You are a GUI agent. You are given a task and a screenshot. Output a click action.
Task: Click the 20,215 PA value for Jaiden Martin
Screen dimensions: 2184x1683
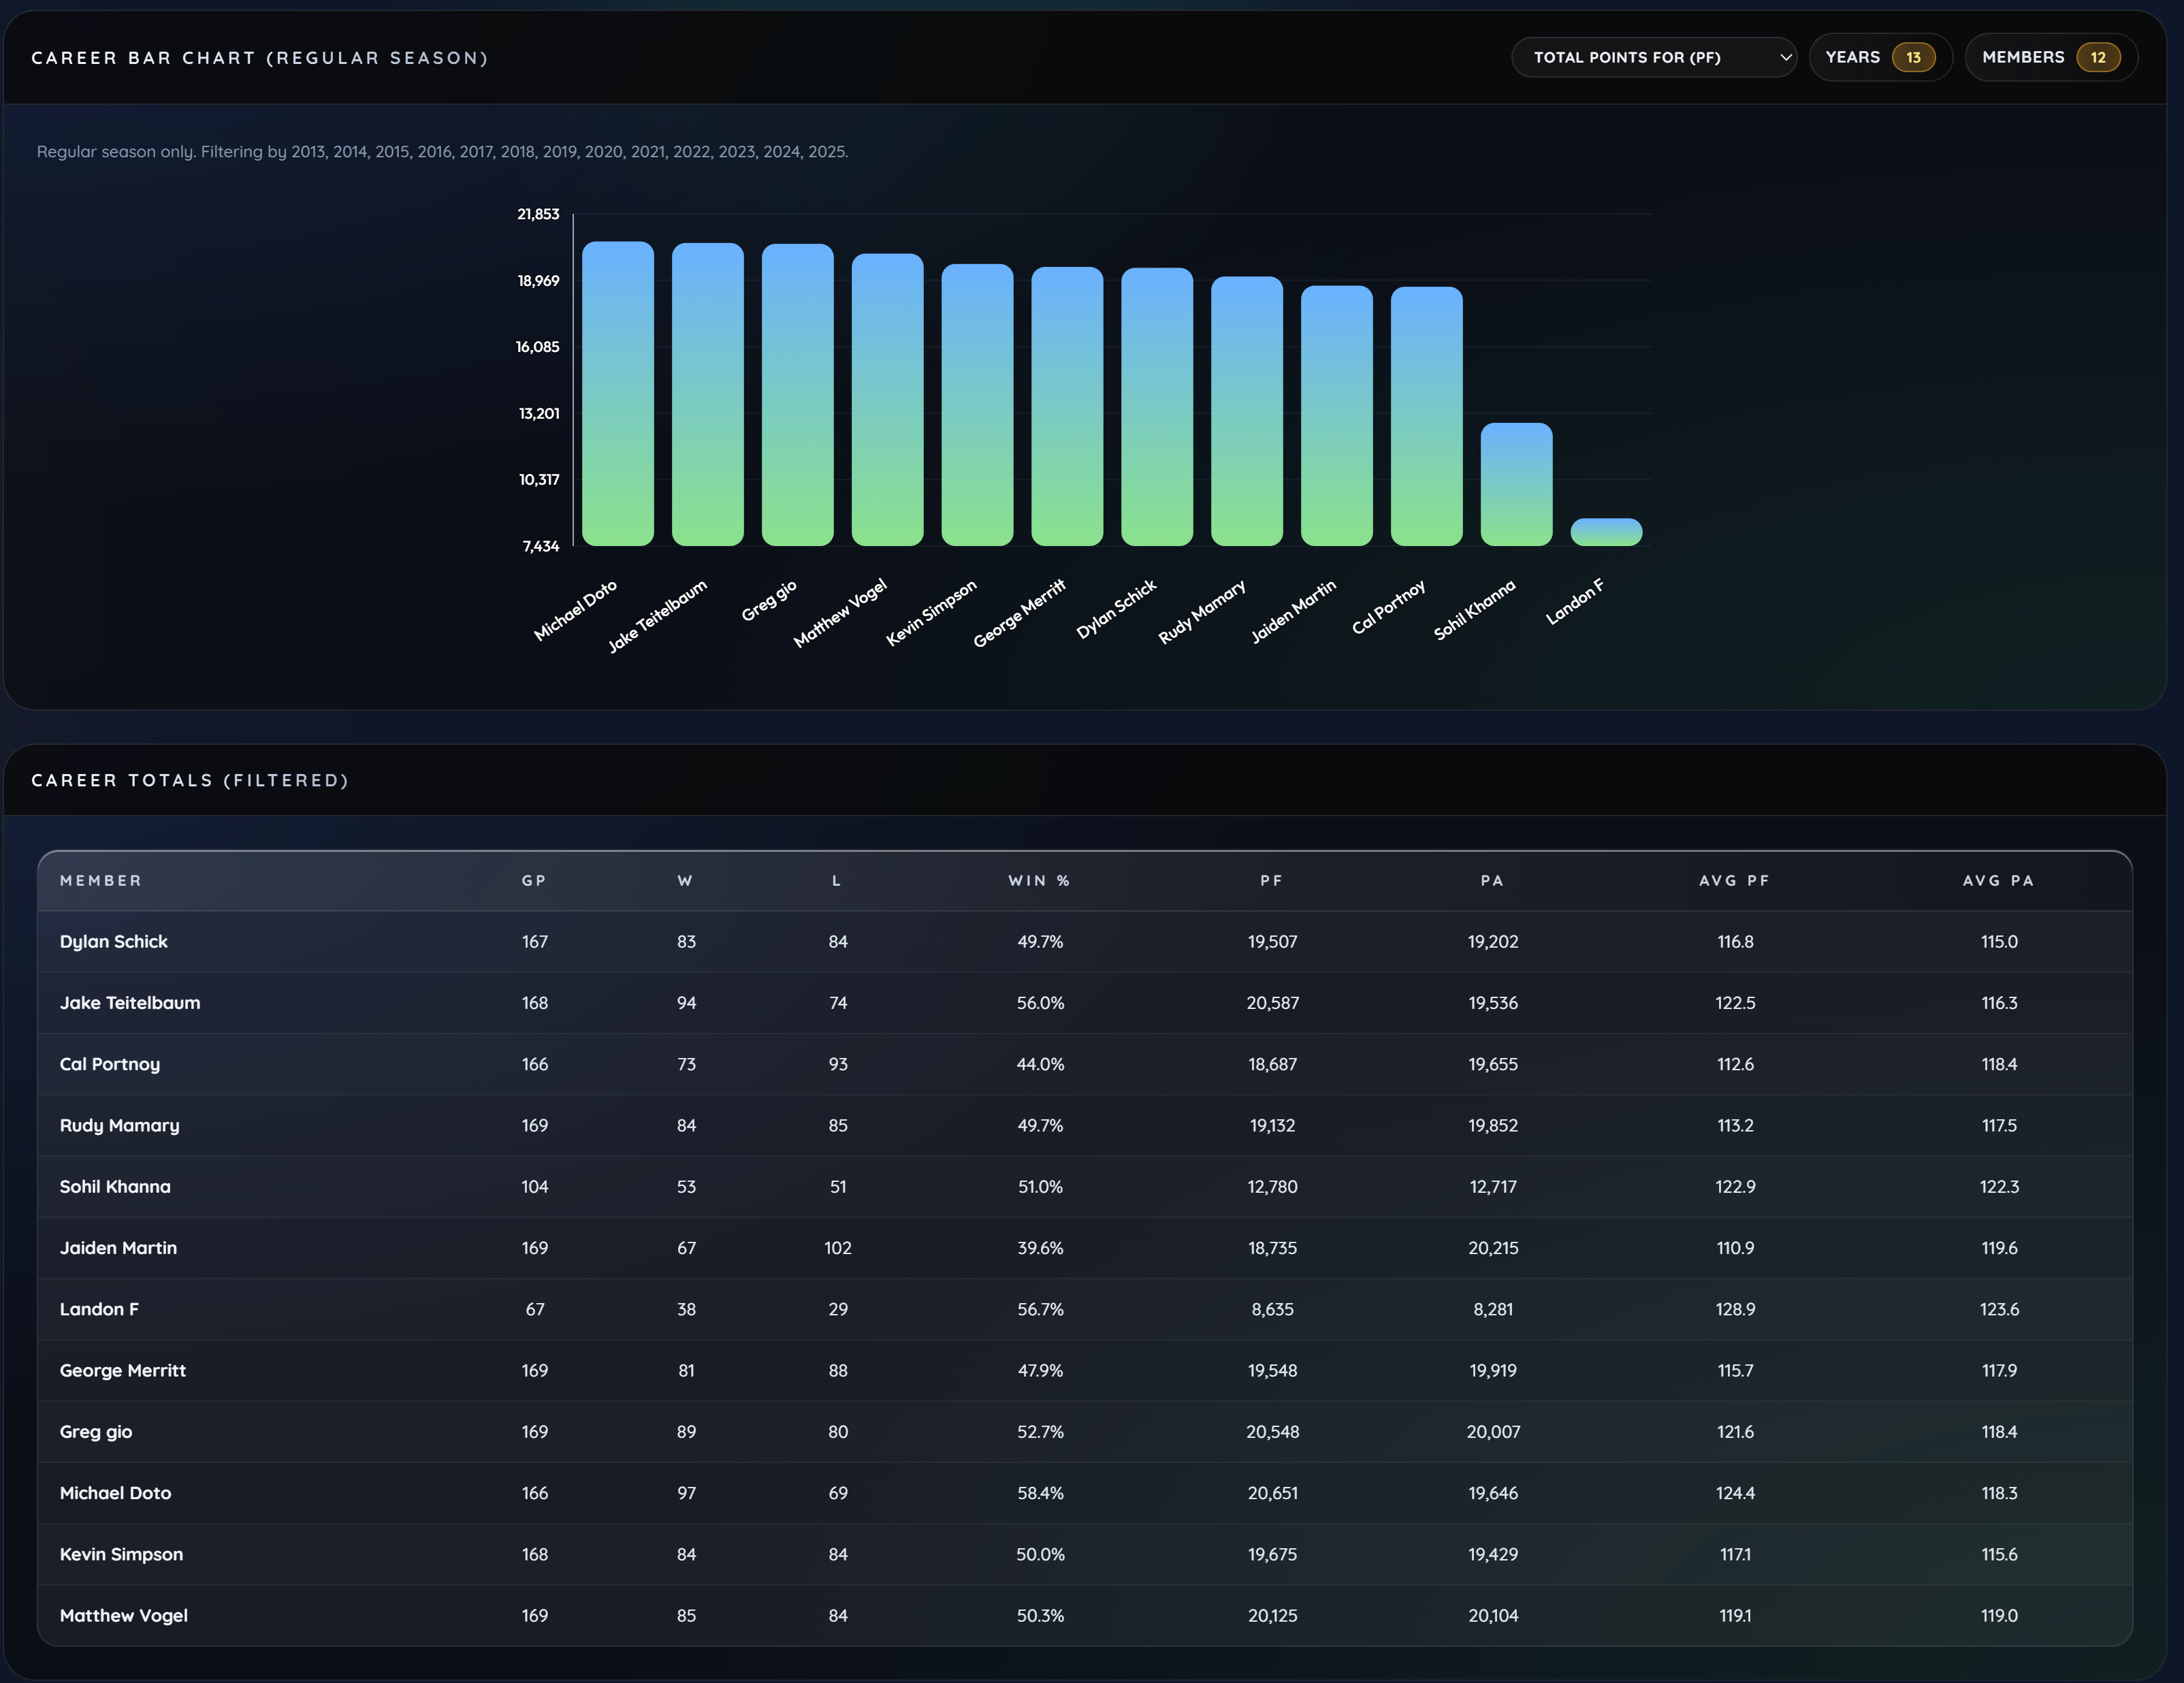click(x=1493, y=1248)
